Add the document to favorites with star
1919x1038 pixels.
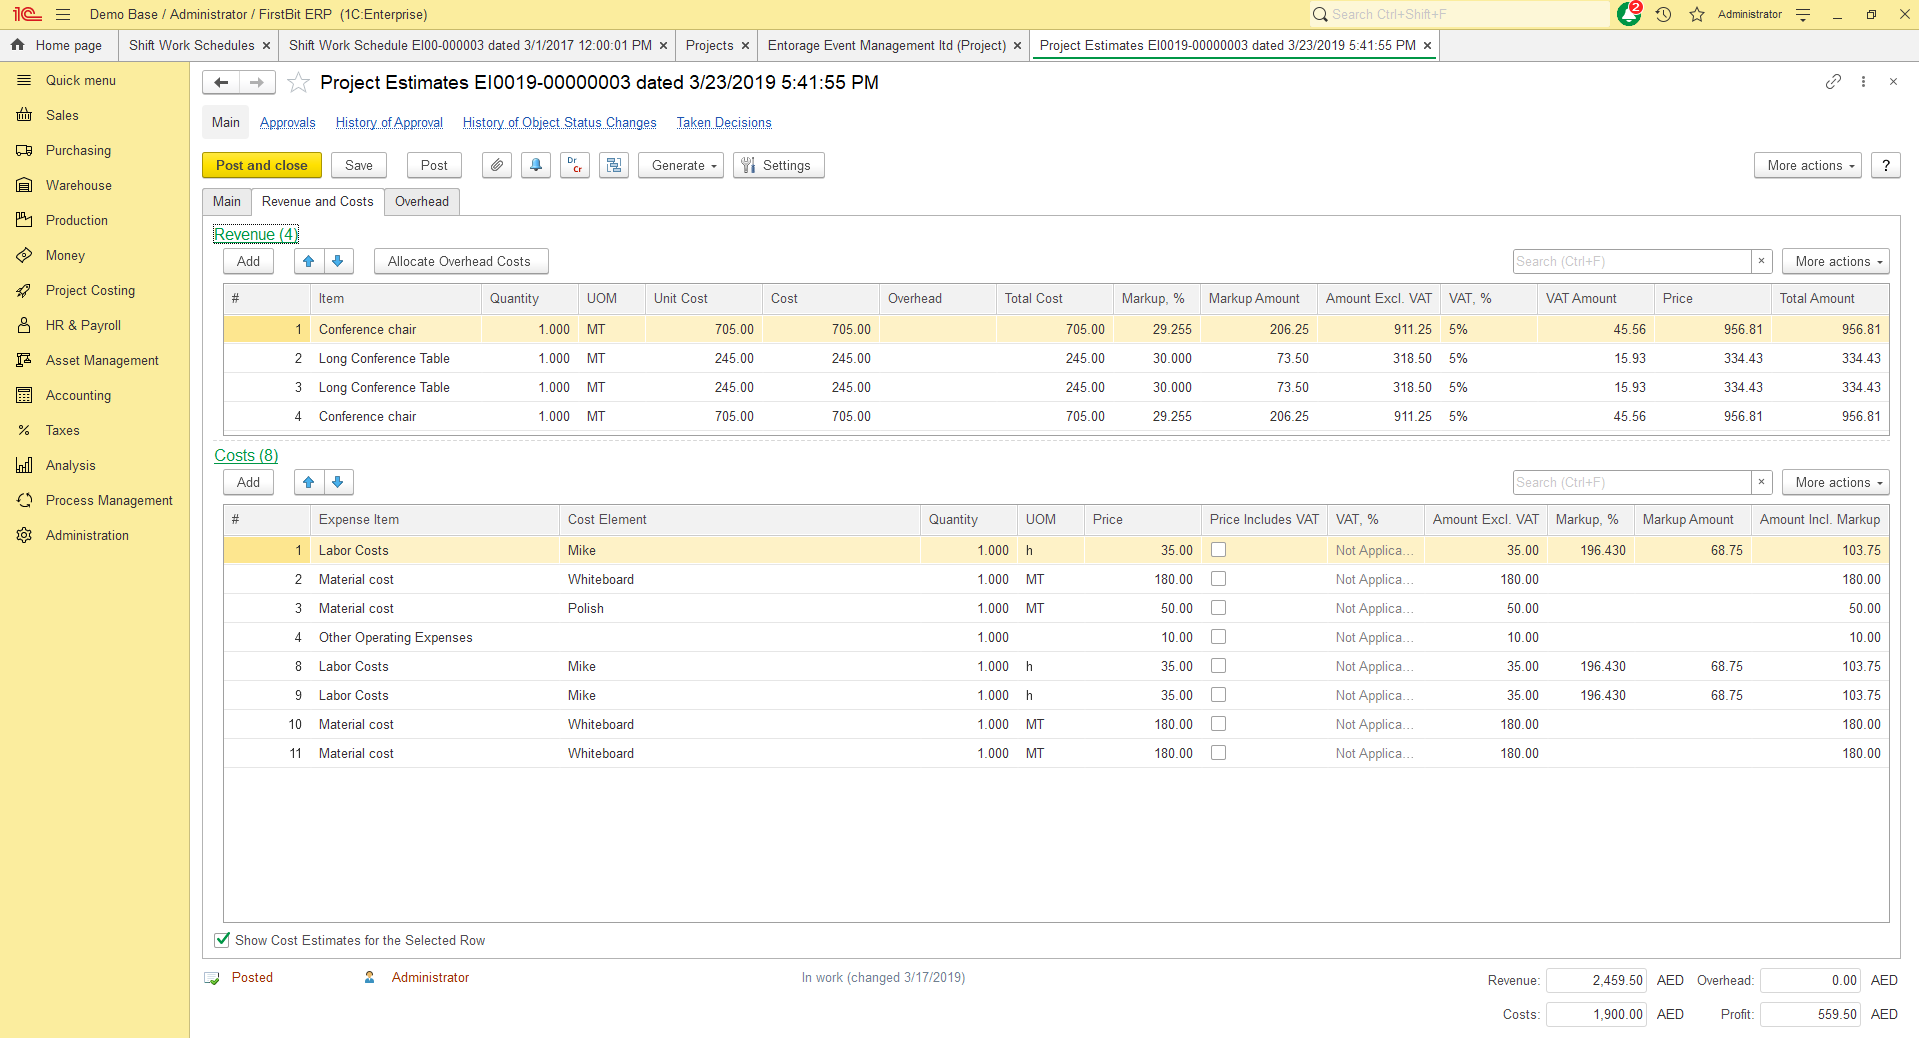pyautogui.click(x=298, y=83)
